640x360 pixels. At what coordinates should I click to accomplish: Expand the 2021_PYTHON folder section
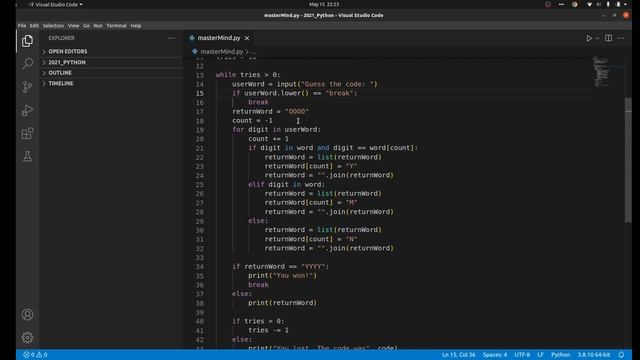(x=111, y=62)
